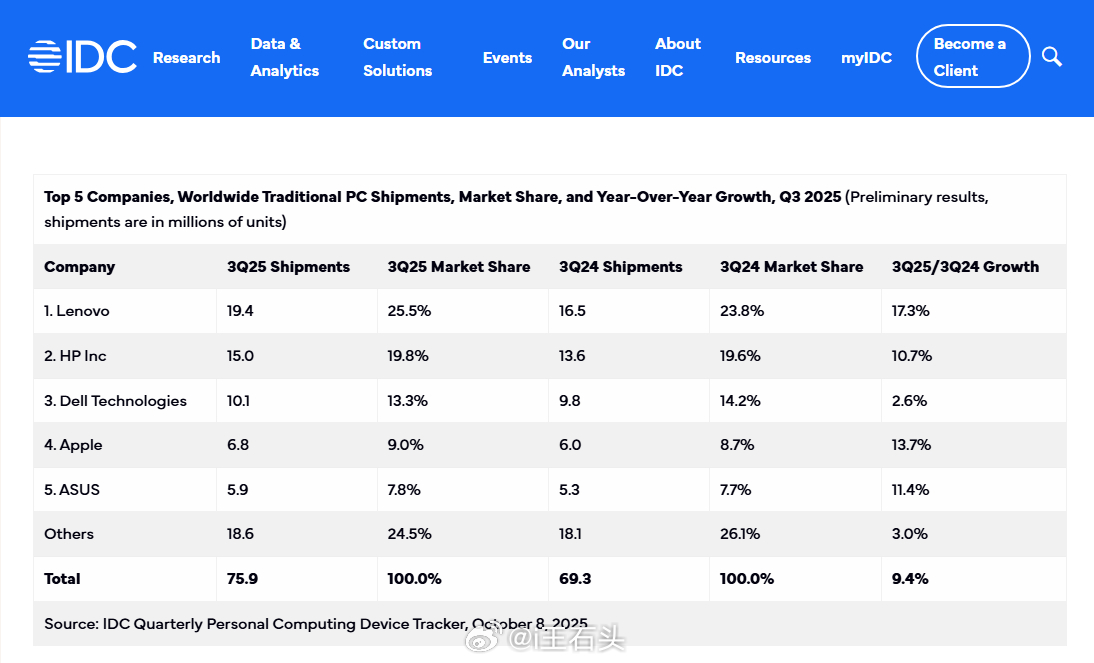Viewport: 1094px width, 663px height.
Task: Select the 3Q24 Shipments column header
Action: 620,267
